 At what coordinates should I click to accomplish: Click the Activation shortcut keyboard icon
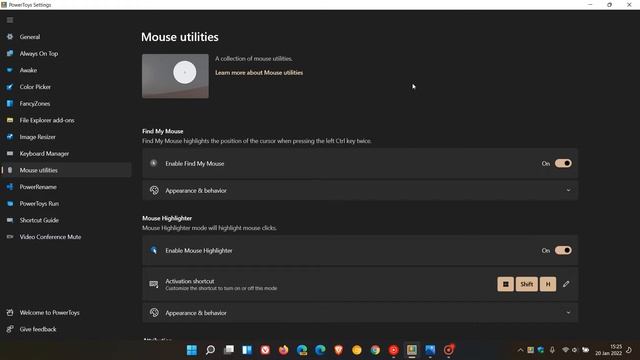coord(154,284)
